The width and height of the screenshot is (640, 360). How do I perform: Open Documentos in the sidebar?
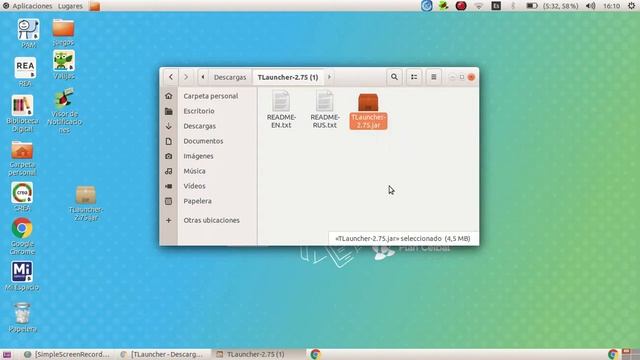point(203,141)
